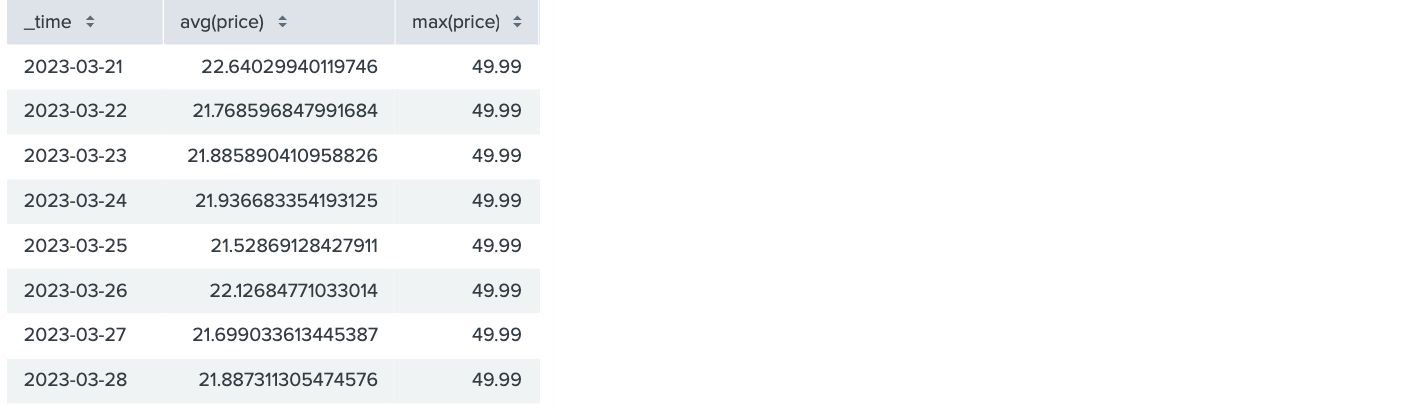
Task: Click the avg(price) column sort arrows
Action: [x=282, y=22]
